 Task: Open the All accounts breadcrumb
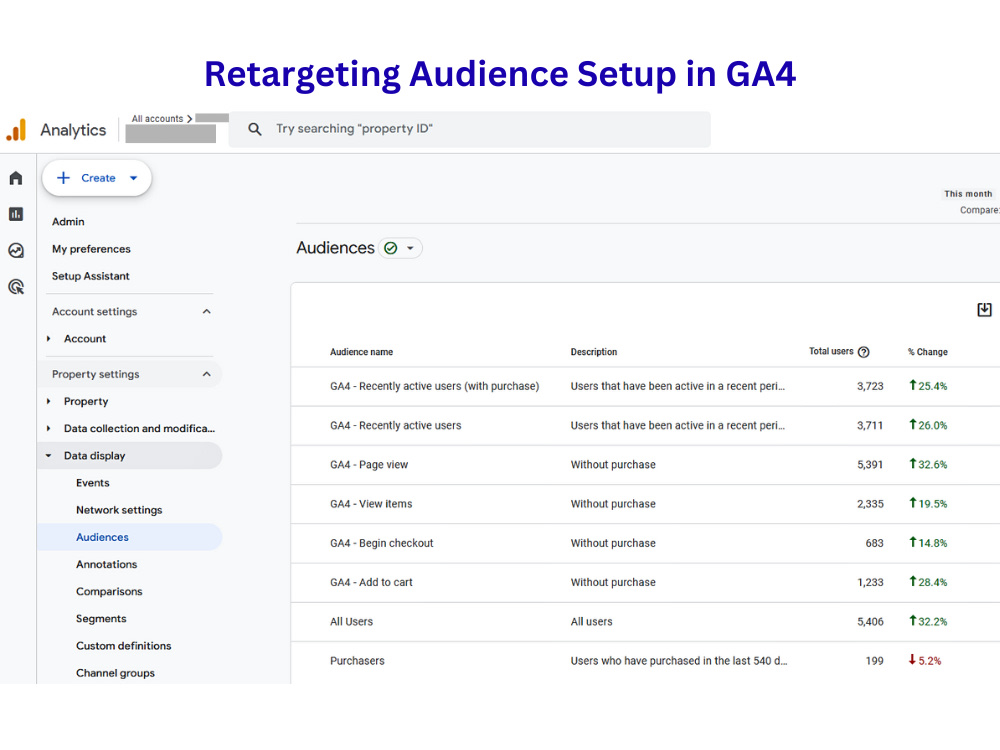click(157, 119)
